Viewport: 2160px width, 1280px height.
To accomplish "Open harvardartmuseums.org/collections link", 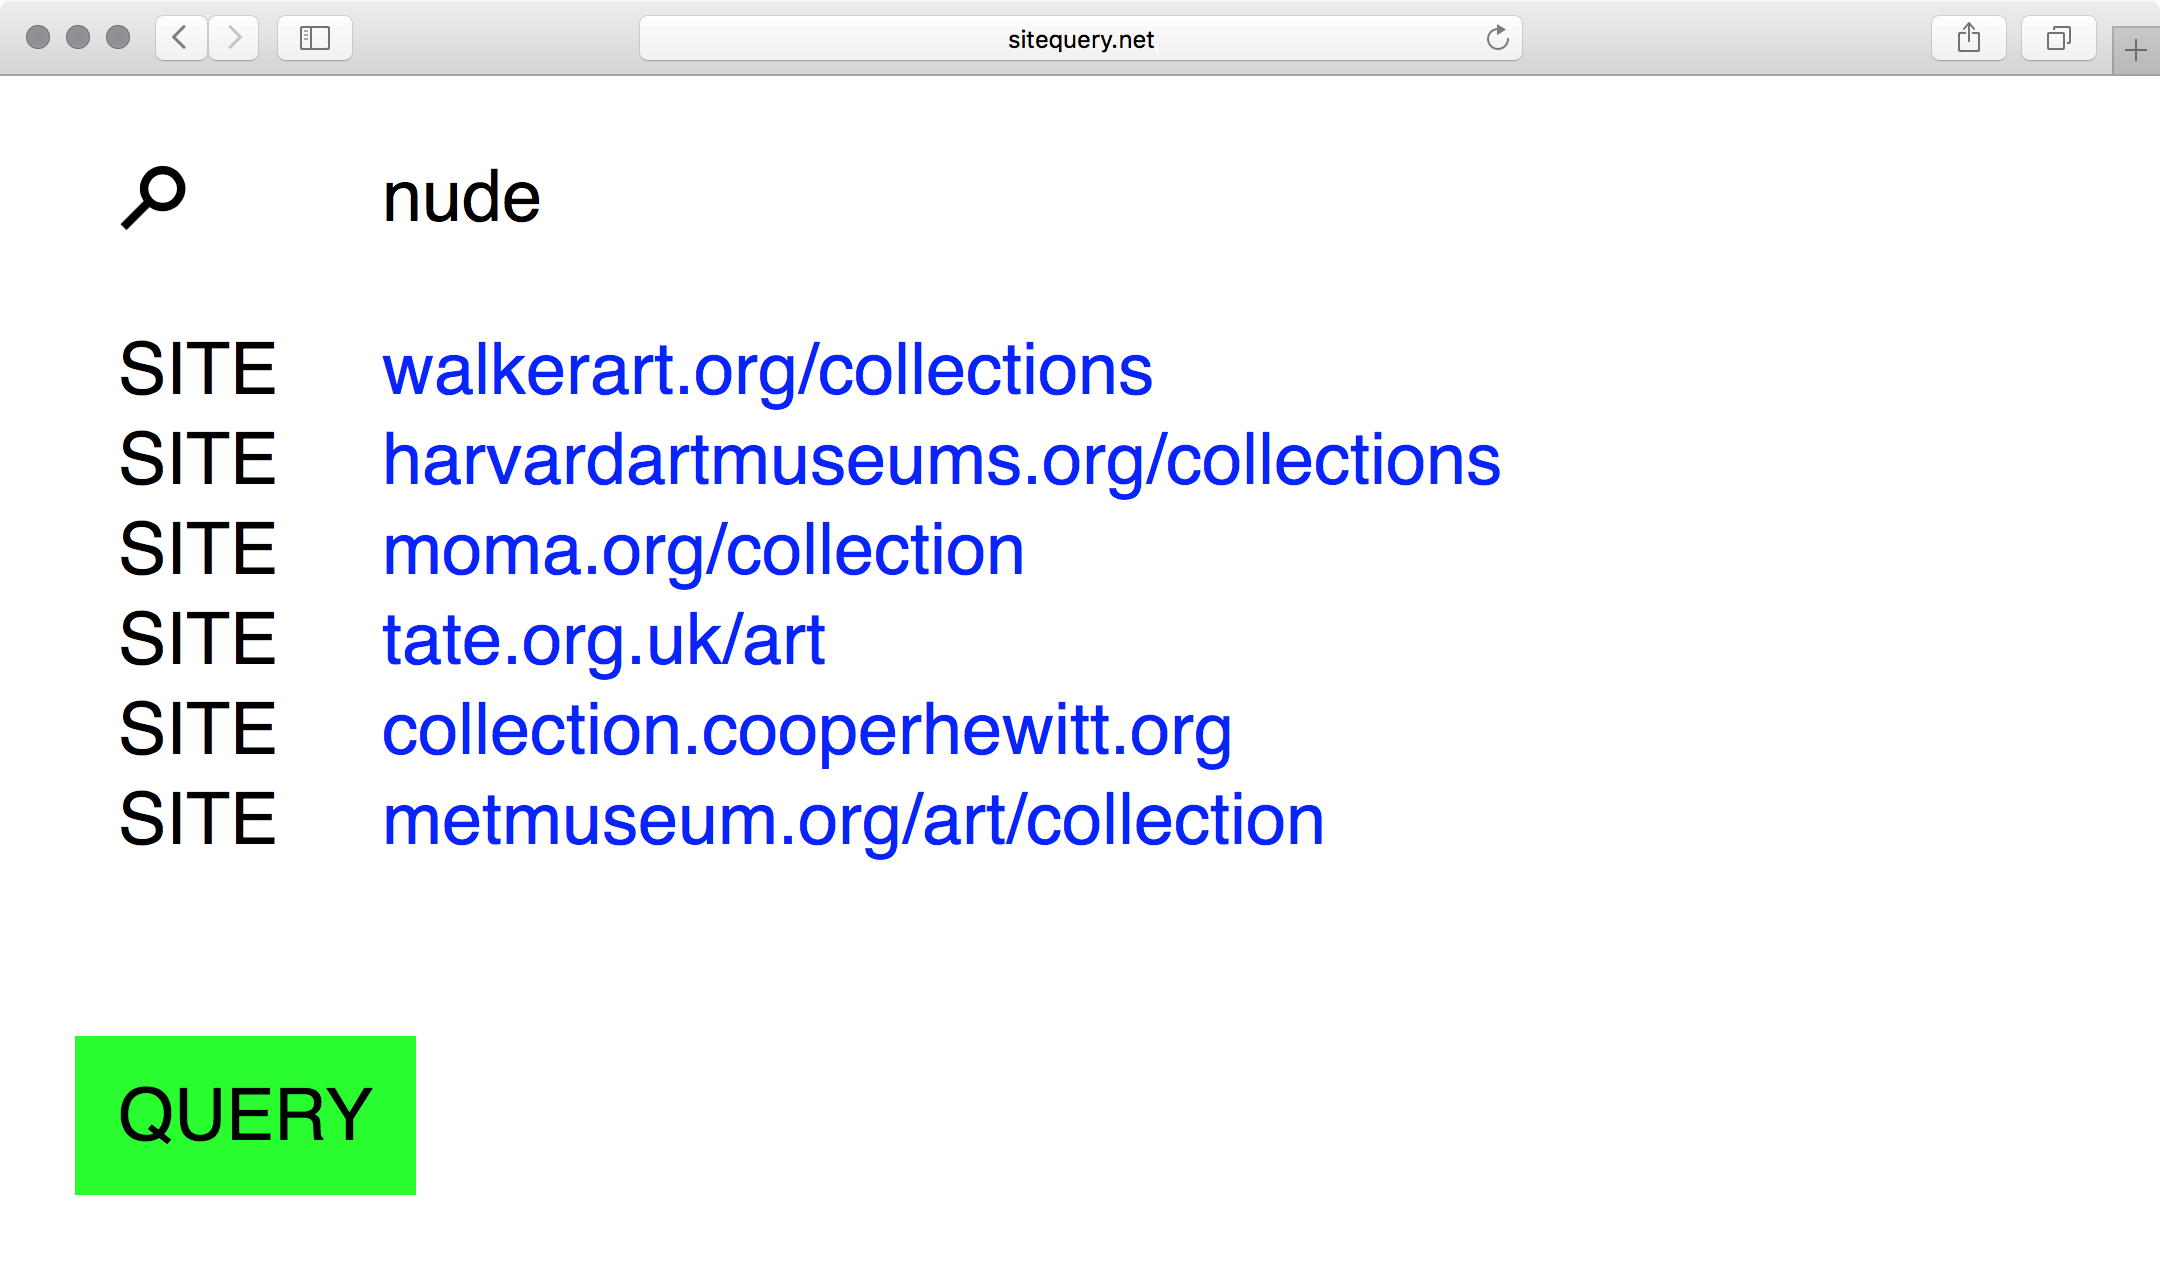I will pos(941,460).
